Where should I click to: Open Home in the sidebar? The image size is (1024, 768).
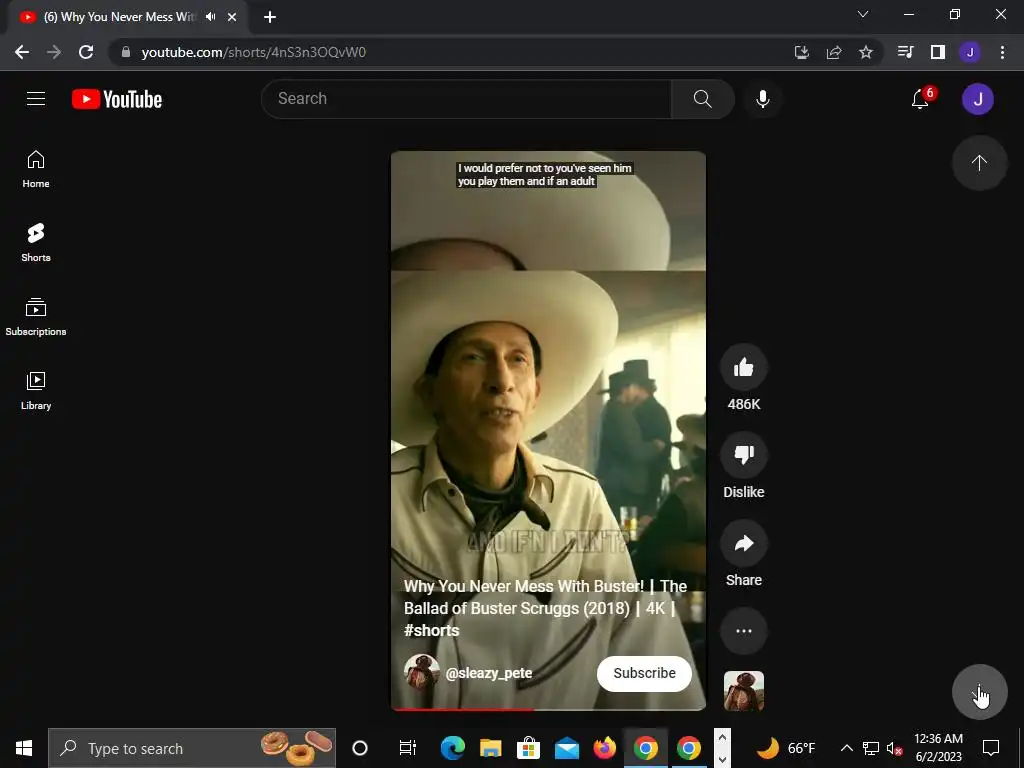tap(36, 168)
